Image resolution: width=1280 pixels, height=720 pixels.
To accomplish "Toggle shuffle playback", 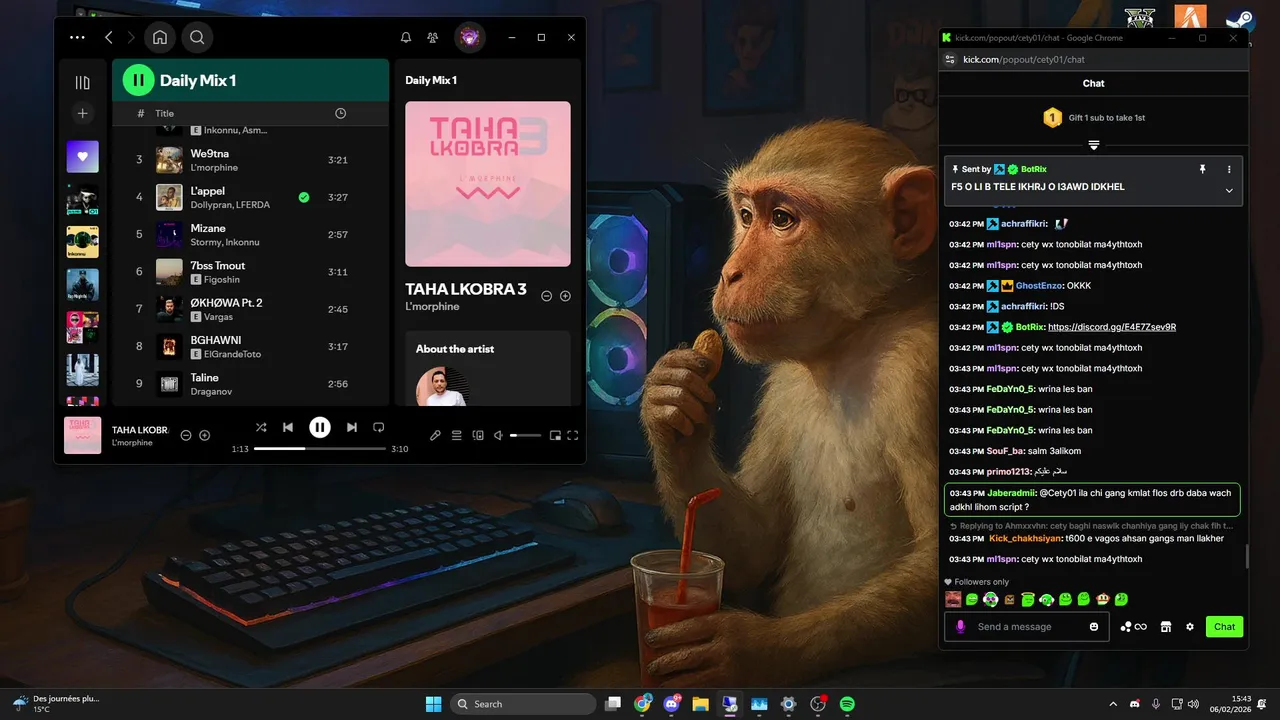I will [261, 427].
